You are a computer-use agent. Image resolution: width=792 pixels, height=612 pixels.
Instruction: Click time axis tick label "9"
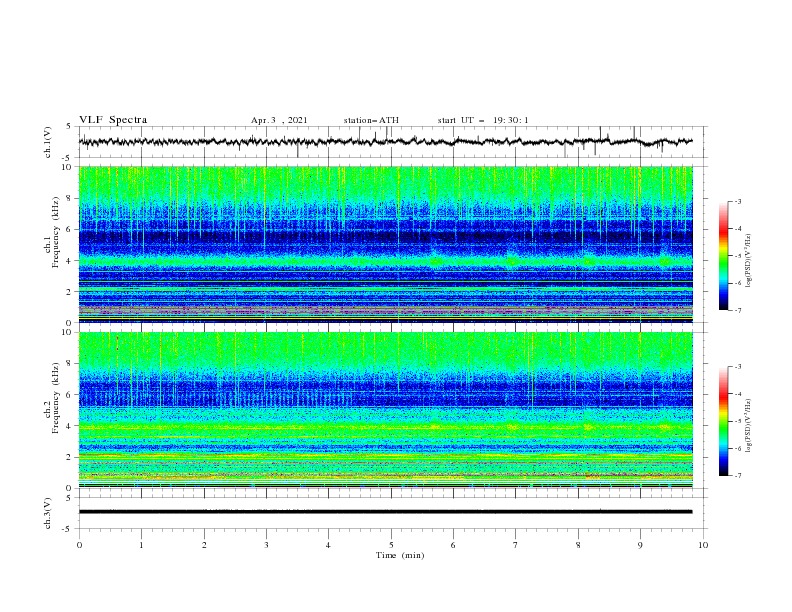point(640,545)
